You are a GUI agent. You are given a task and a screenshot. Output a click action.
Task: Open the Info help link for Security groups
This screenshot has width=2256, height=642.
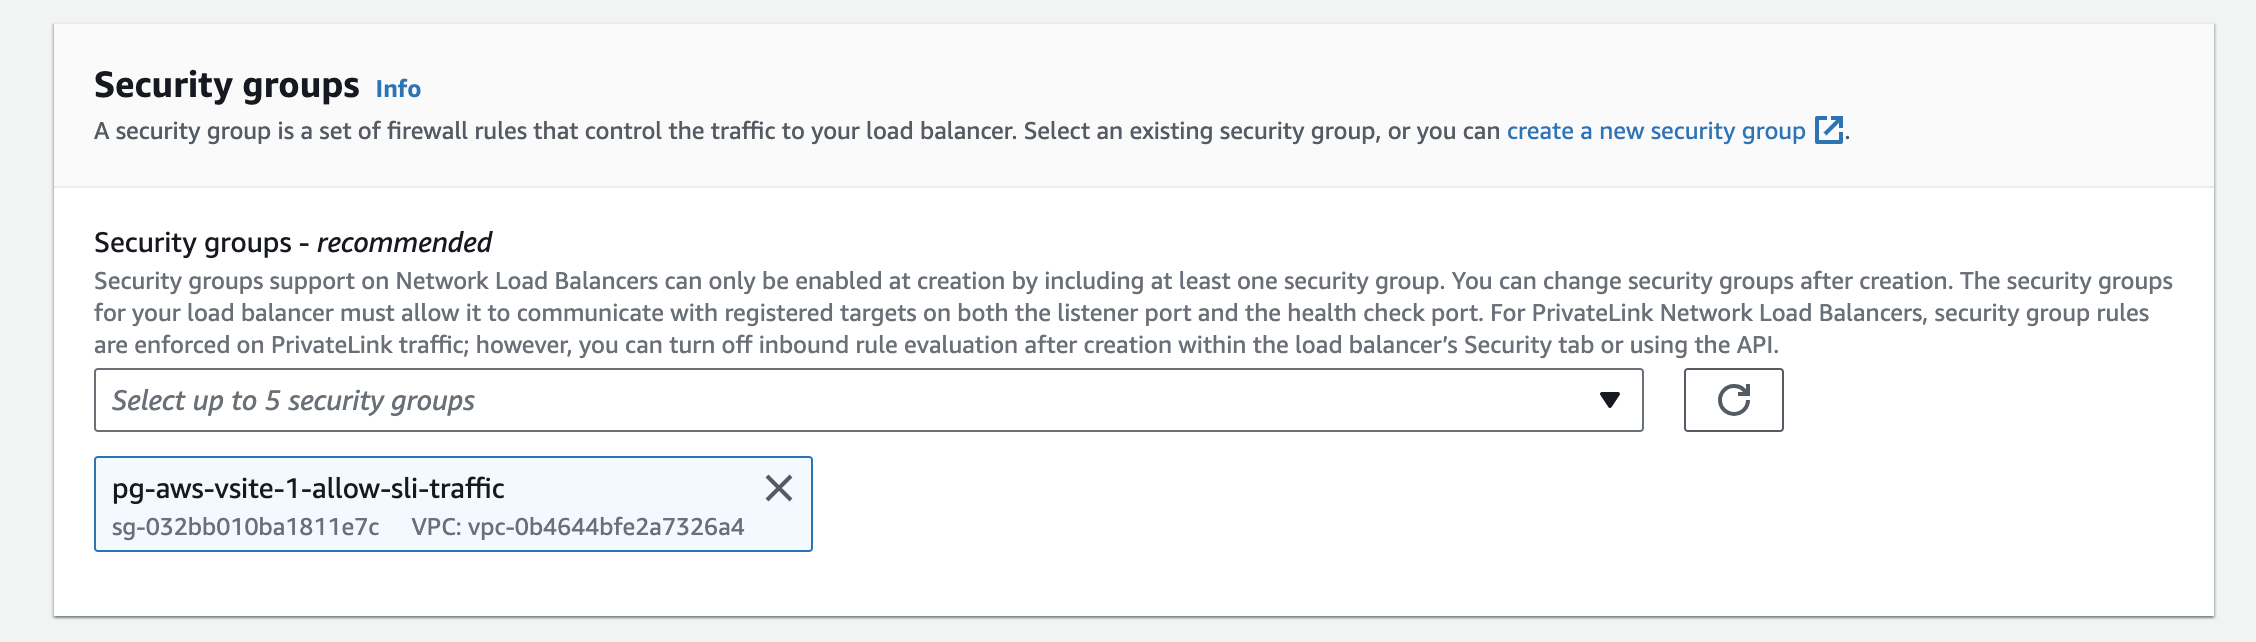(x=397, y=89)
